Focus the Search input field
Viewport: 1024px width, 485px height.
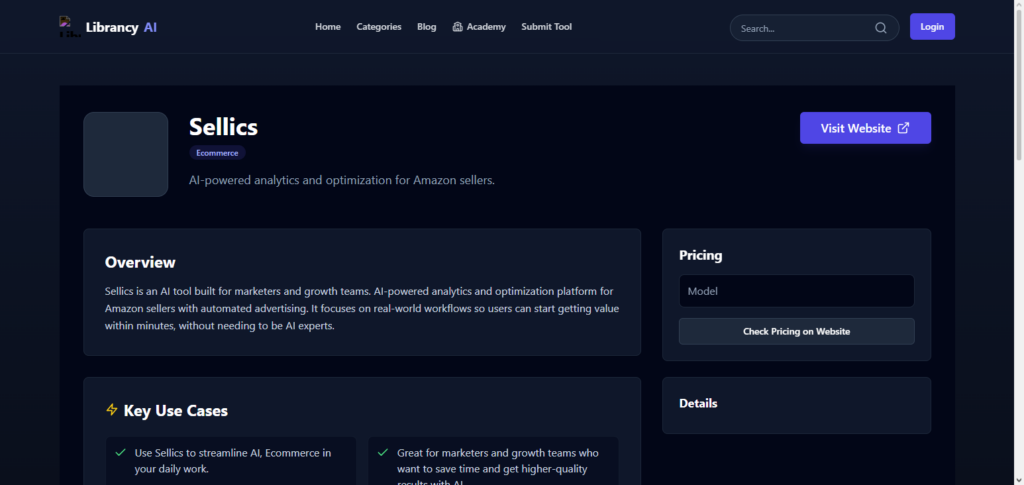coord(814,28)
